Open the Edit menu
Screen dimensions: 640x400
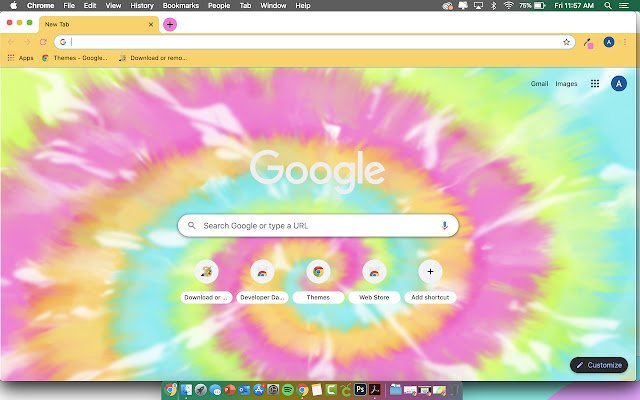(x=90, y=5)
